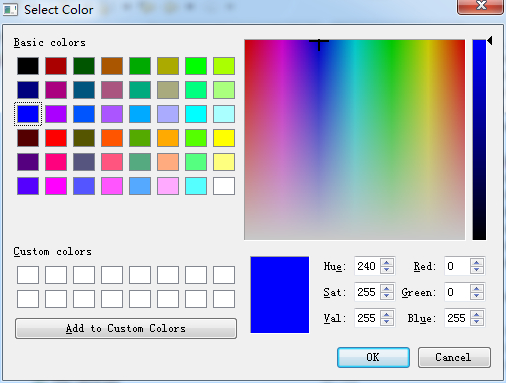
Task: Increase the Blue value with up arrow
Action: (477, 315)
